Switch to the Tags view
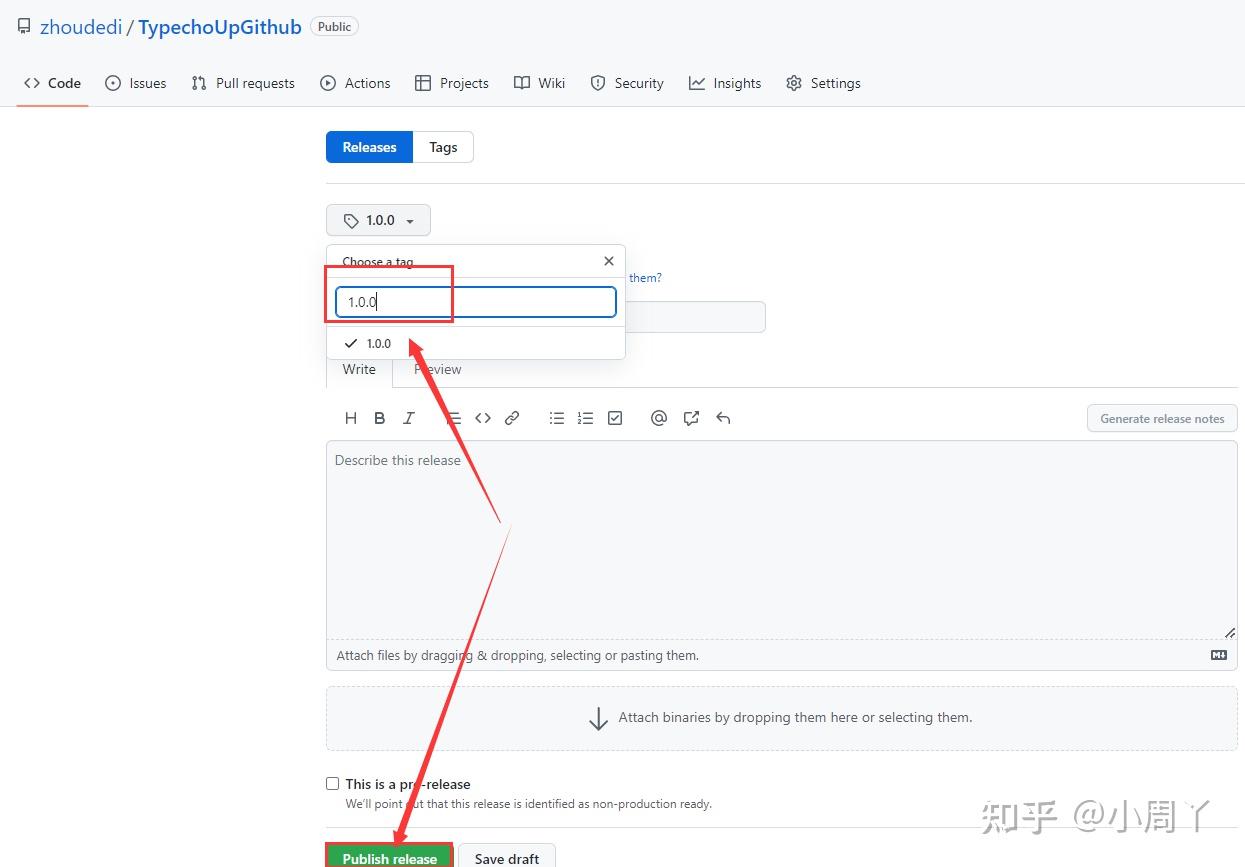The image size is (1245, 867). coord(443,146)
